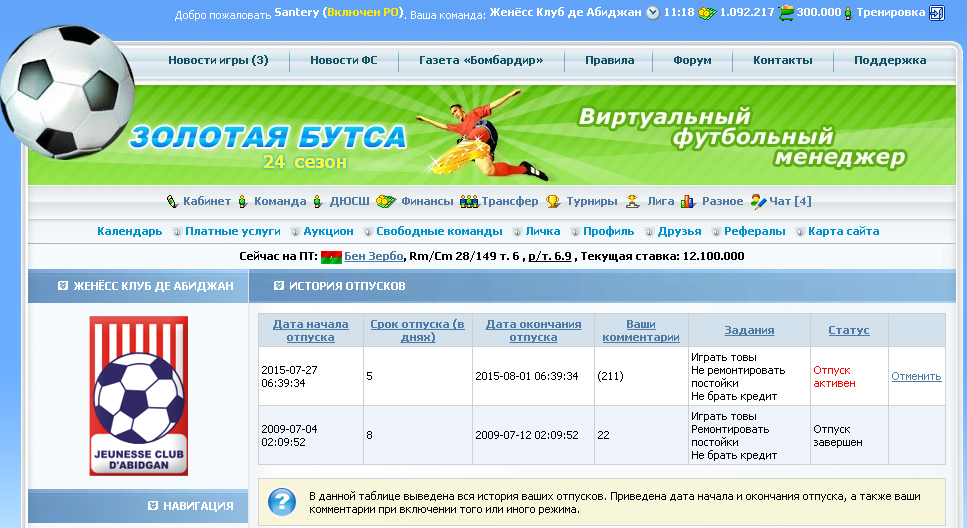
Task: Click the clock icon in top bar
Action: (x=653, y=13)
